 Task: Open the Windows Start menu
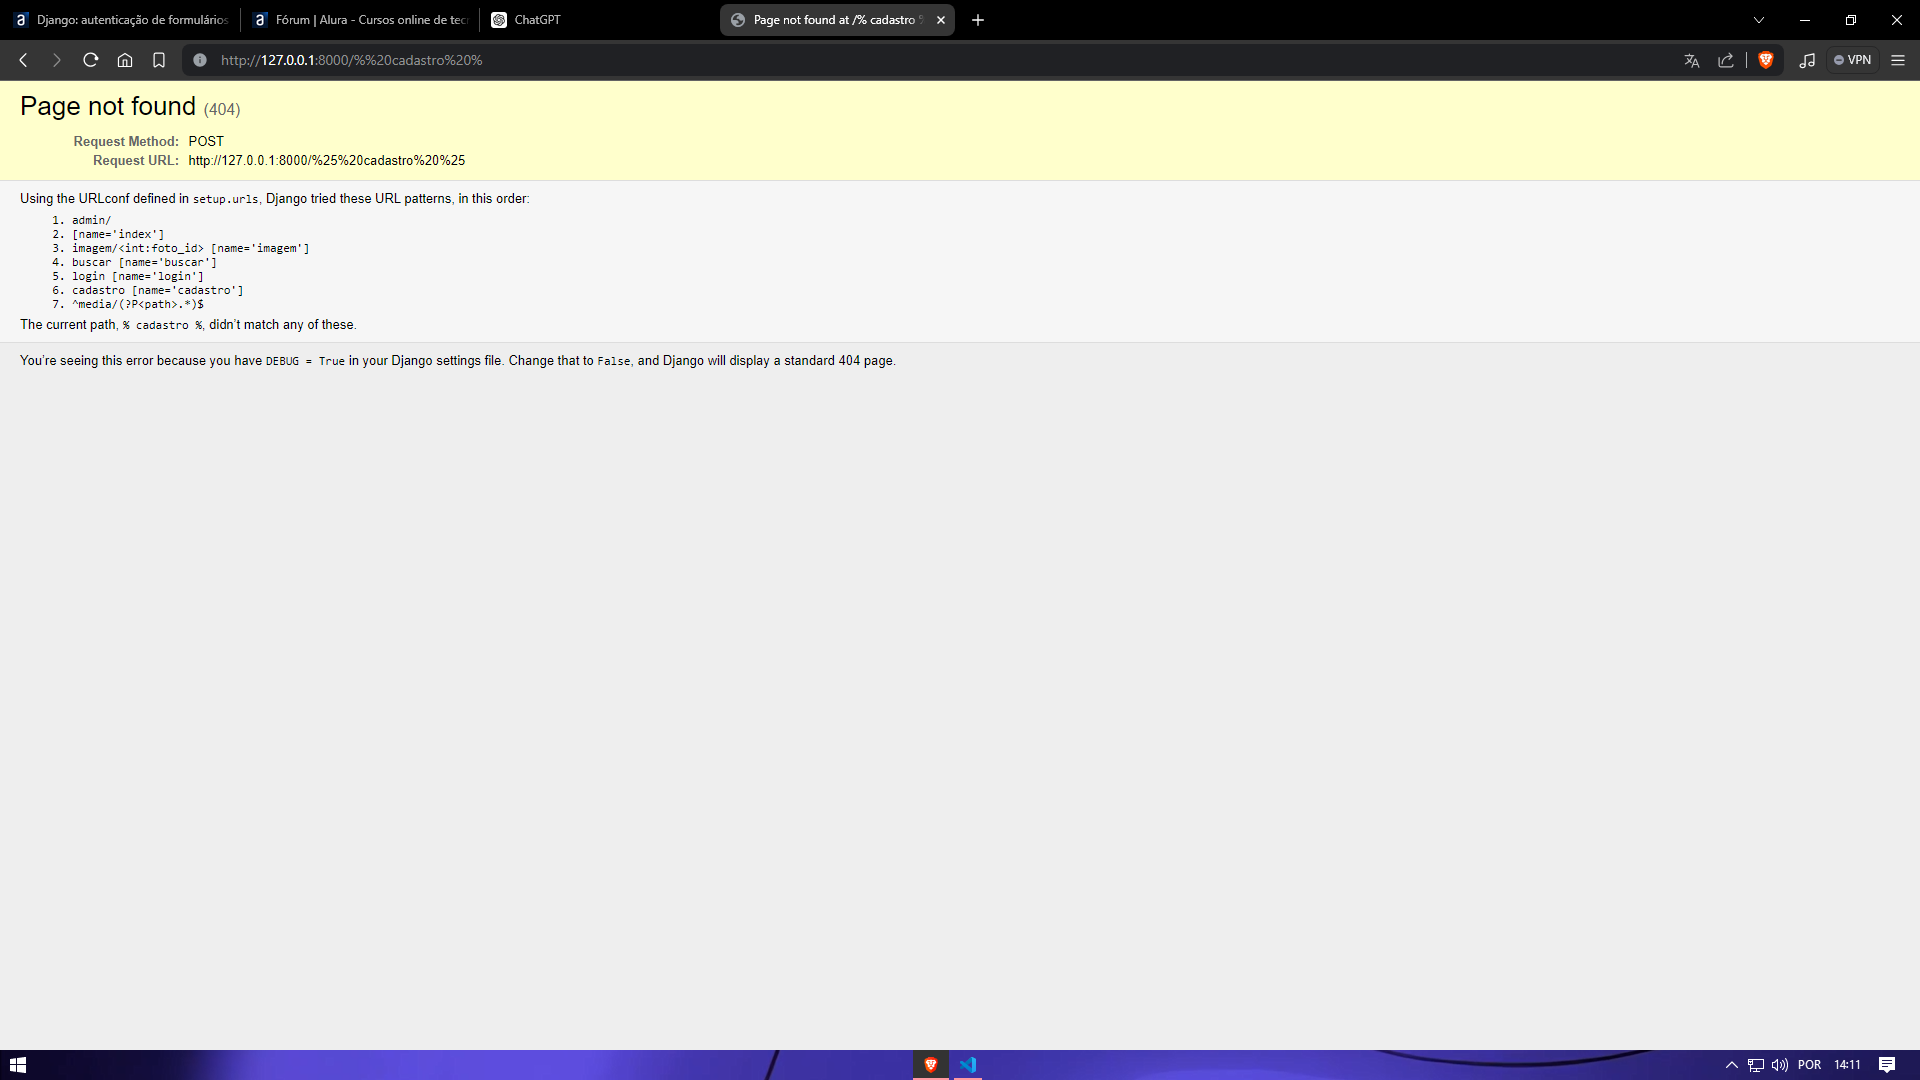[x=18, y=1065]
